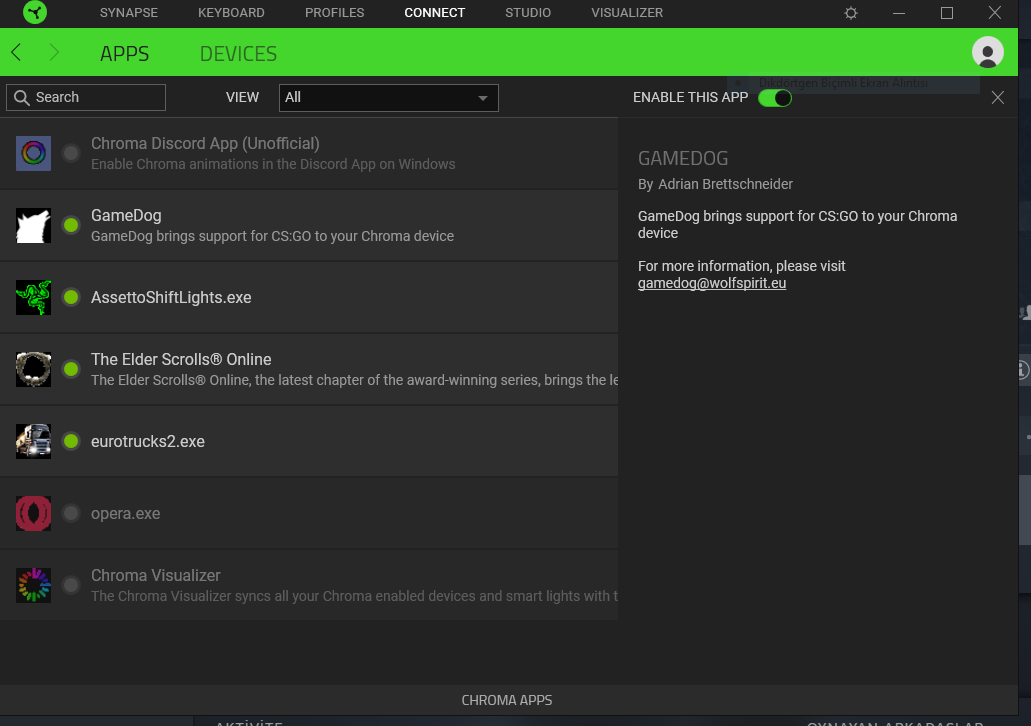Disable GameDog via its green dot

[71, 226]
